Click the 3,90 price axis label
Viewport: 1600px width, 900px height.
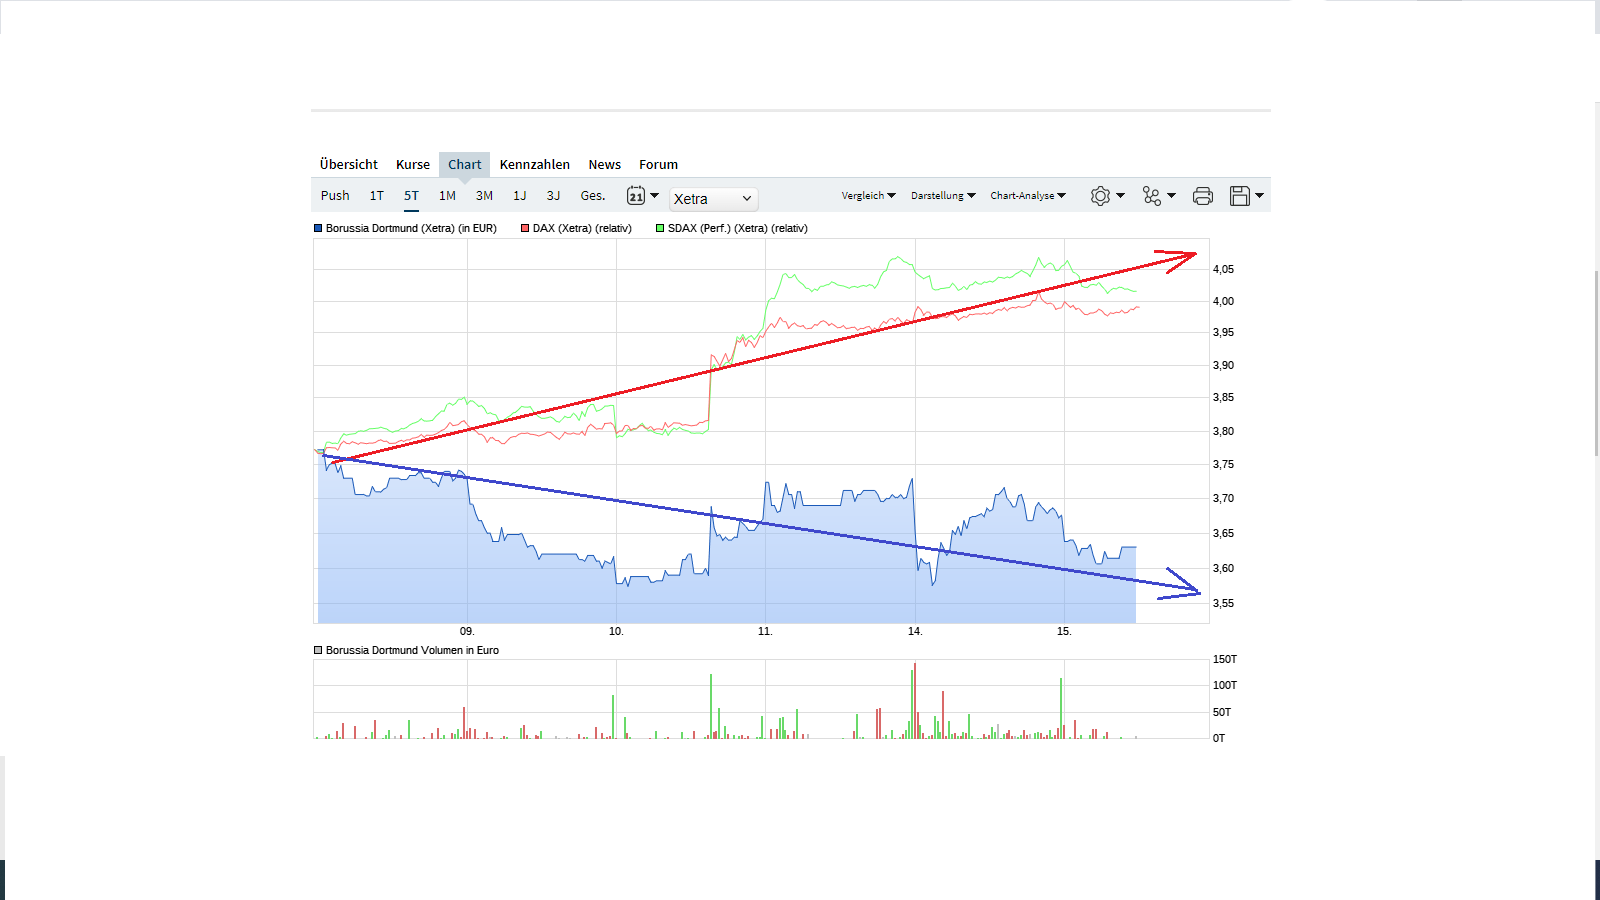click(x=1223, y=365)
